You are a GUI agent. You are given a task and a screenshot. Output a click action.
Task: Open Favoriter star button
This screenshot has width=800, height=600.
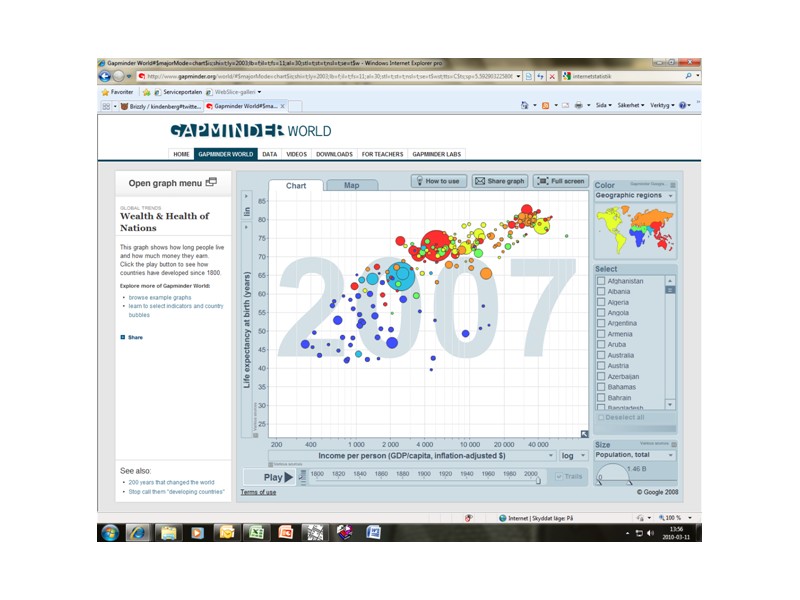pos(117,92)
